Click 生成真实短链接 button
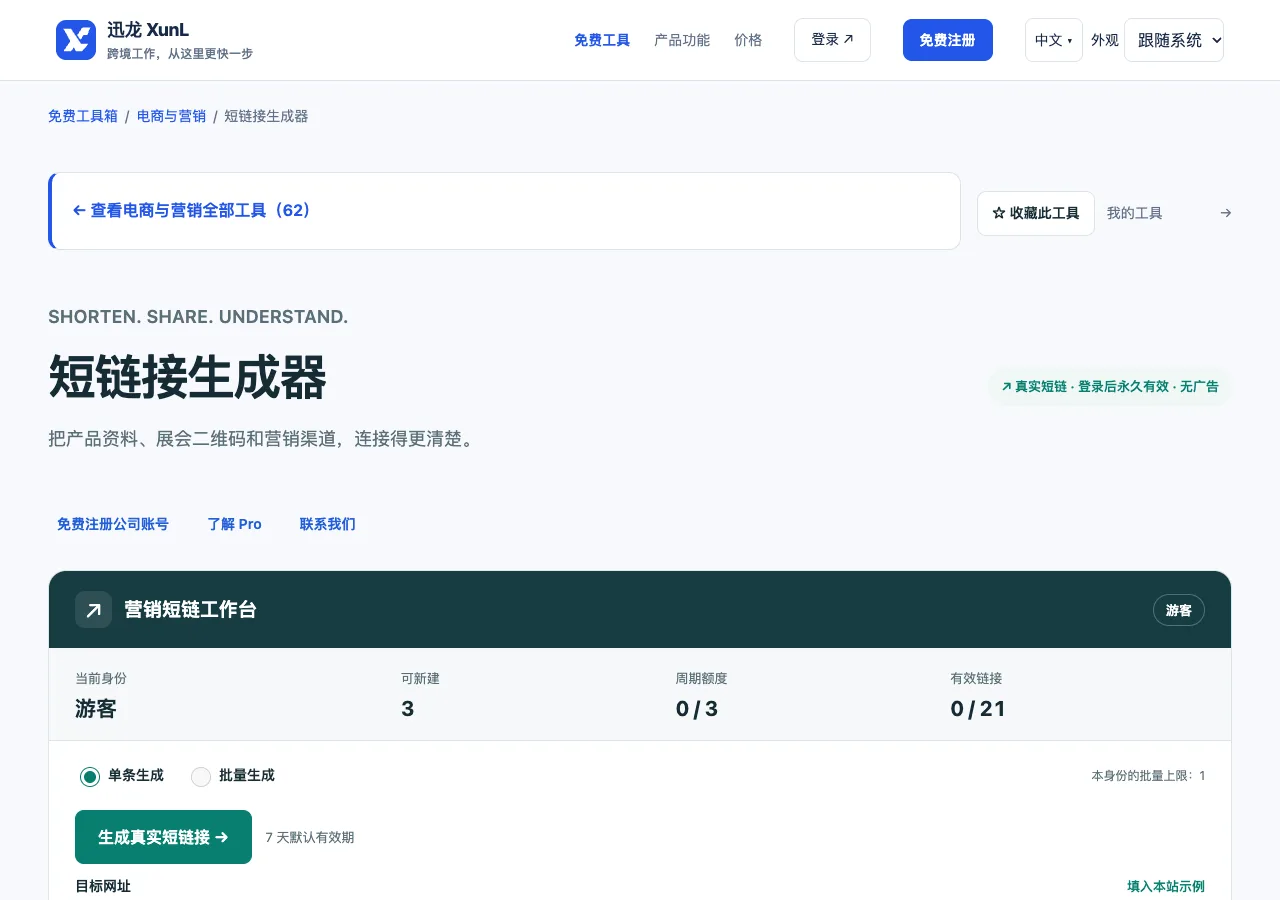 point(163,837)
